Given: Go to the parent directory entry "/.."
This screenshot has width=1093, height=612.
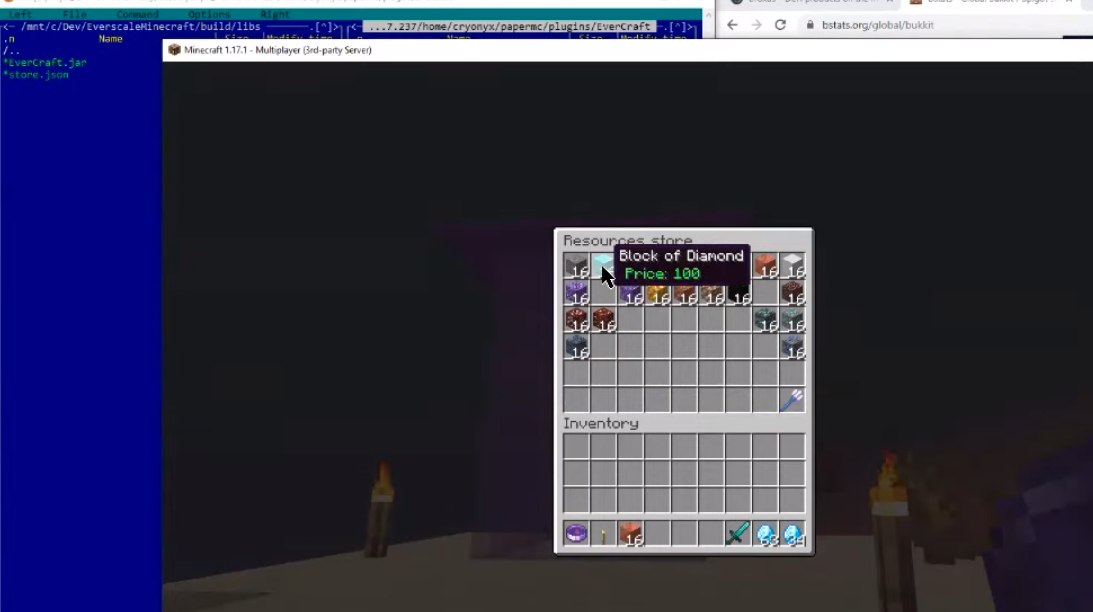Looking at the screenshot, I should tap(11, 50).
